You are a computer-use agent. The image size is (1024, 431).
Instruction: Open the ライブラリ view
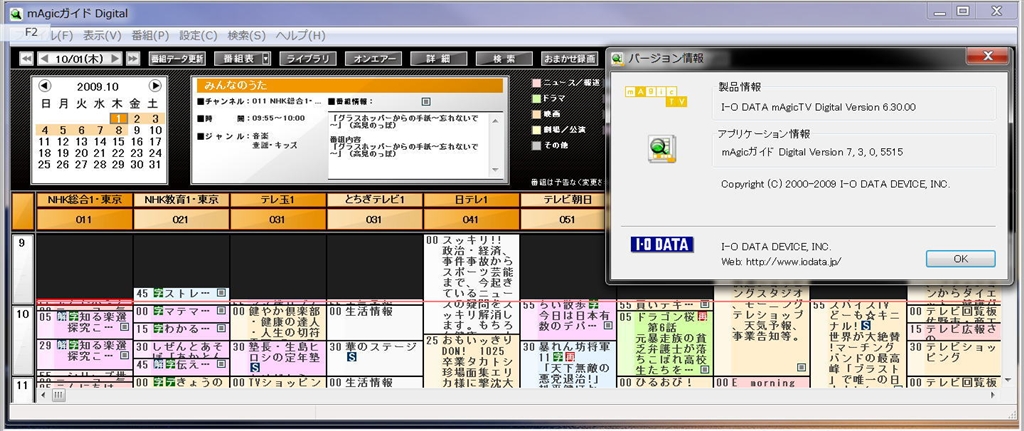308,59
